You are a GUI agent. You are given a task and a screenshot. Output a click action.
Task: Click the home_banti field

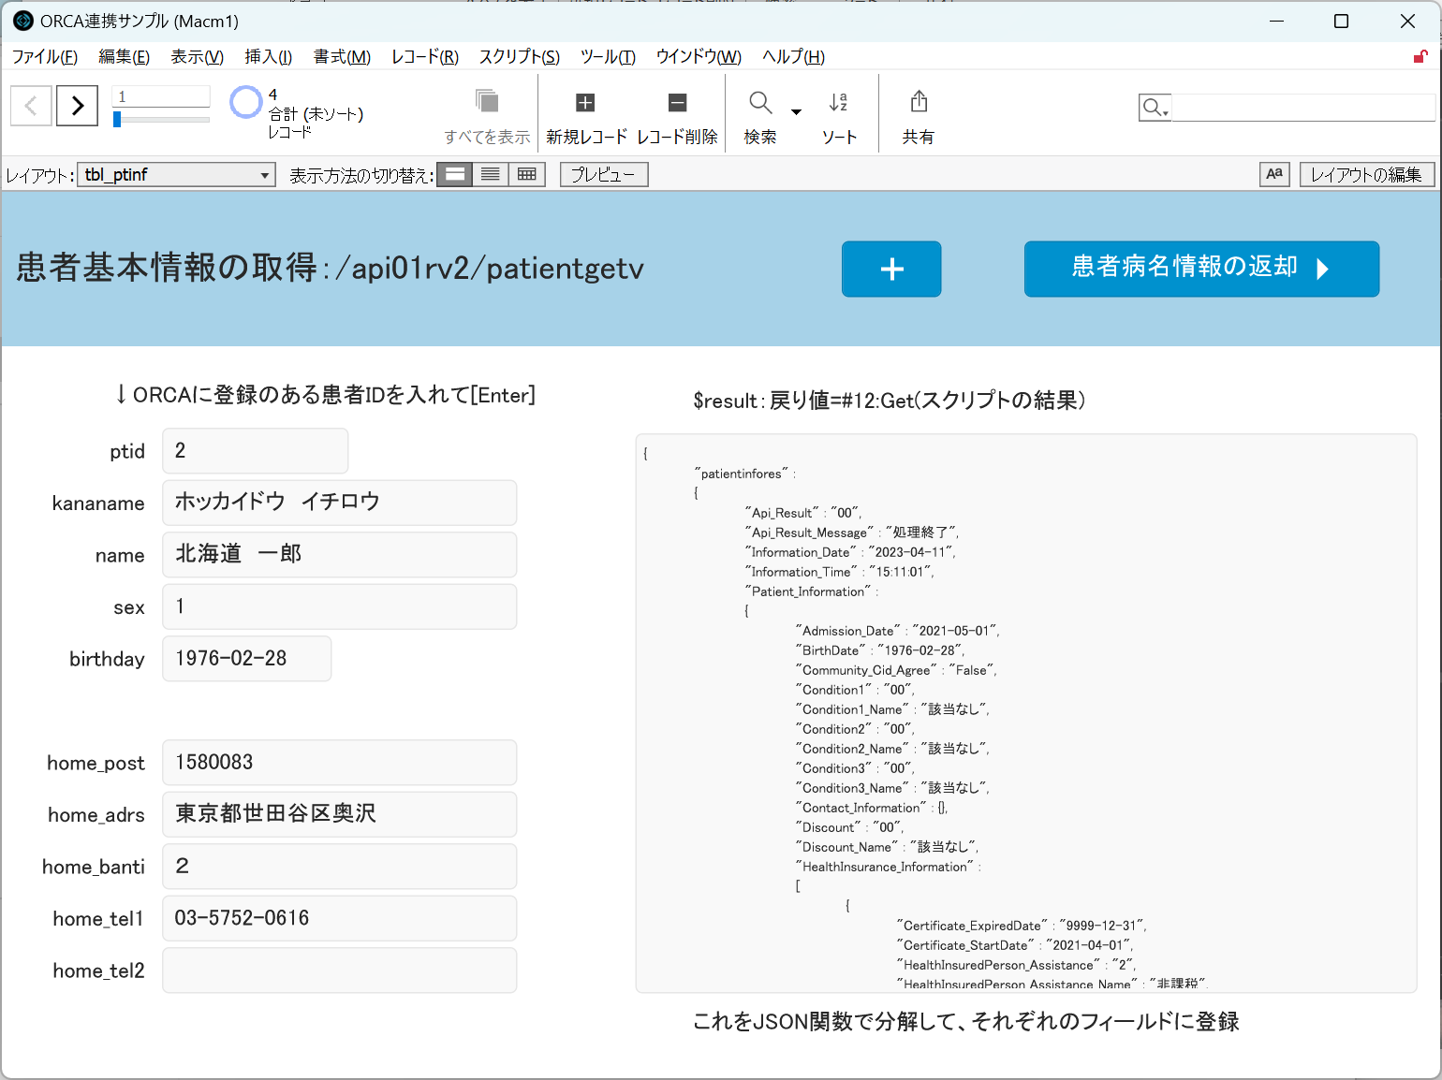(x=340, y=866)
